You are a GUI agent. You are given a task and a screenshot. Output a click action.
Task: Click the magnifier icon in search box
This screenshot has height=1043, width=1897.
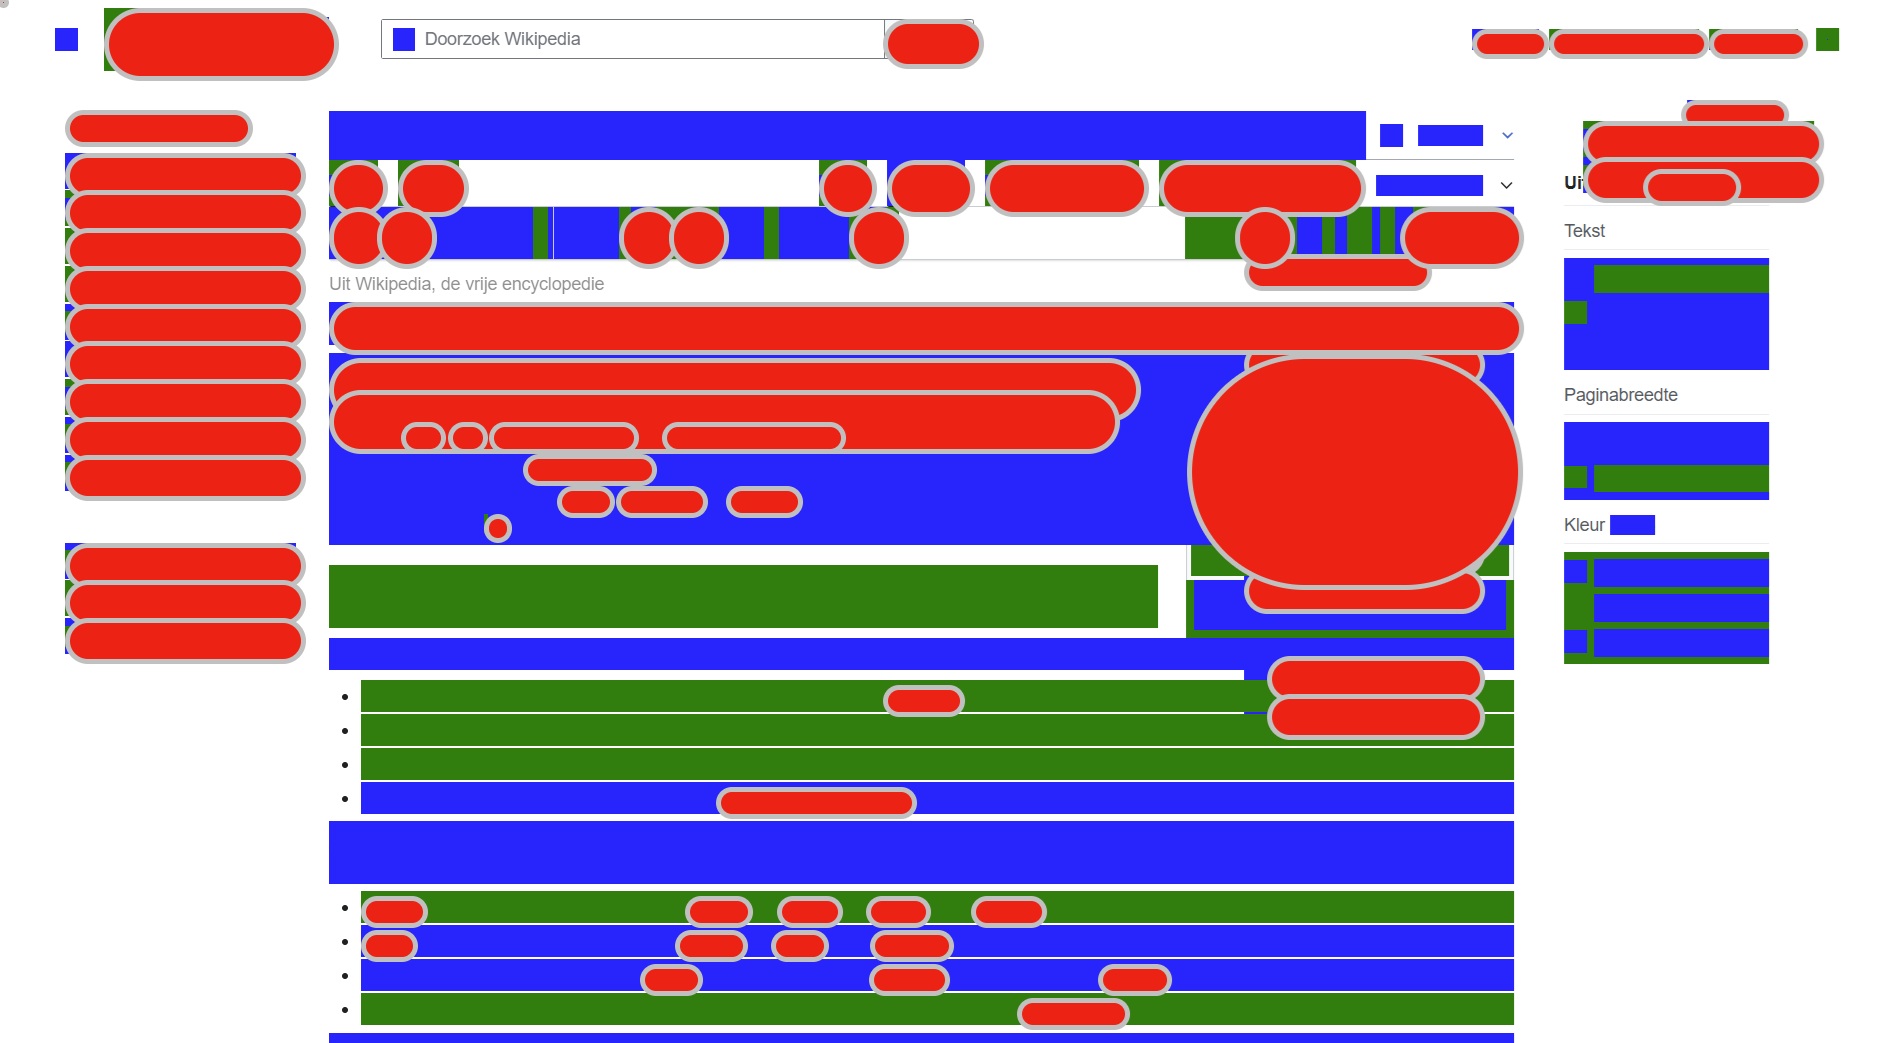[x=404, y=39]
